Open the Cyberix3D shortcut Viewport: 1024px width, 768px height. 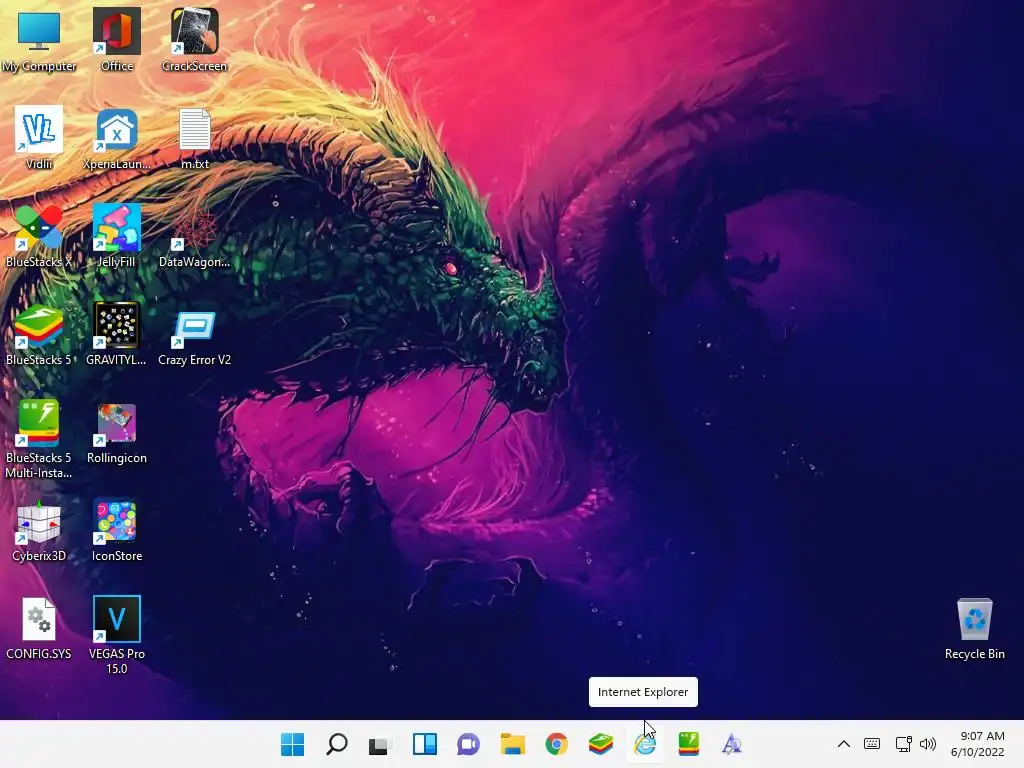click(x=39, y=530)
